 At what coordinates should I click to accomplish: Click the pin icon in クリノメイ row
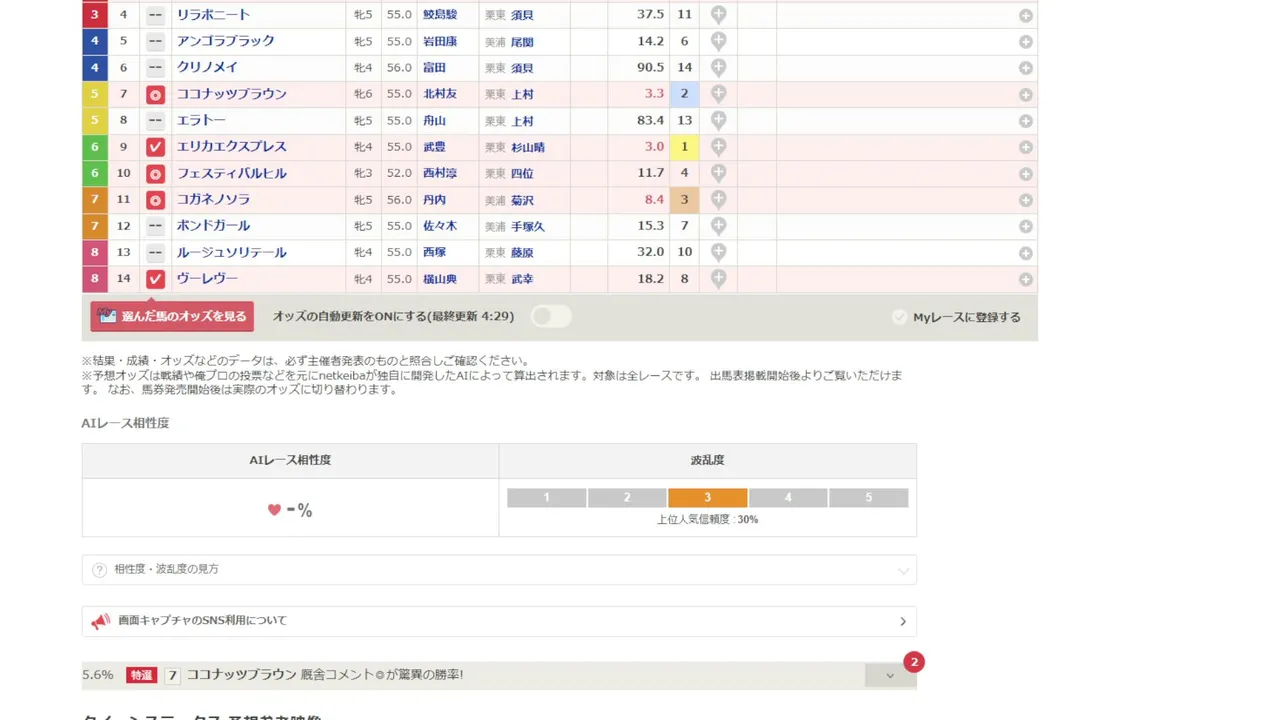pyautogui.click(x=718, y=67)
